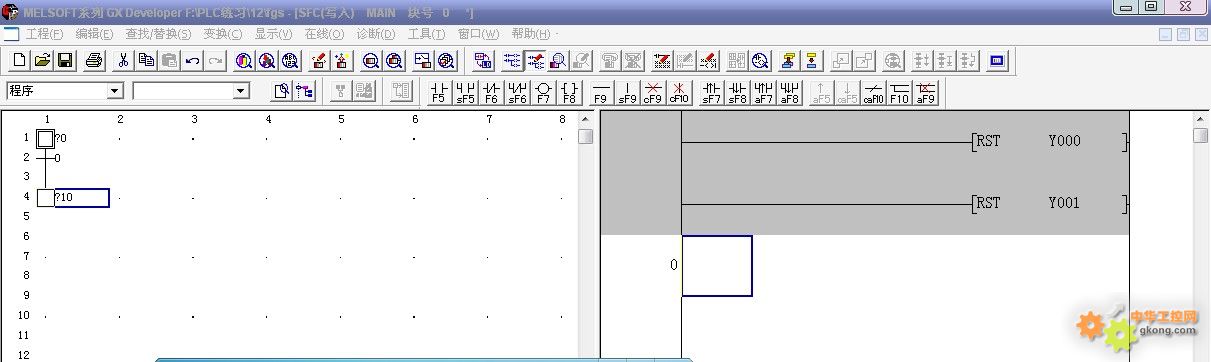1211x362 pixels.
Task: Select SFC step ?10 box
Action: [x=81, y=198]
